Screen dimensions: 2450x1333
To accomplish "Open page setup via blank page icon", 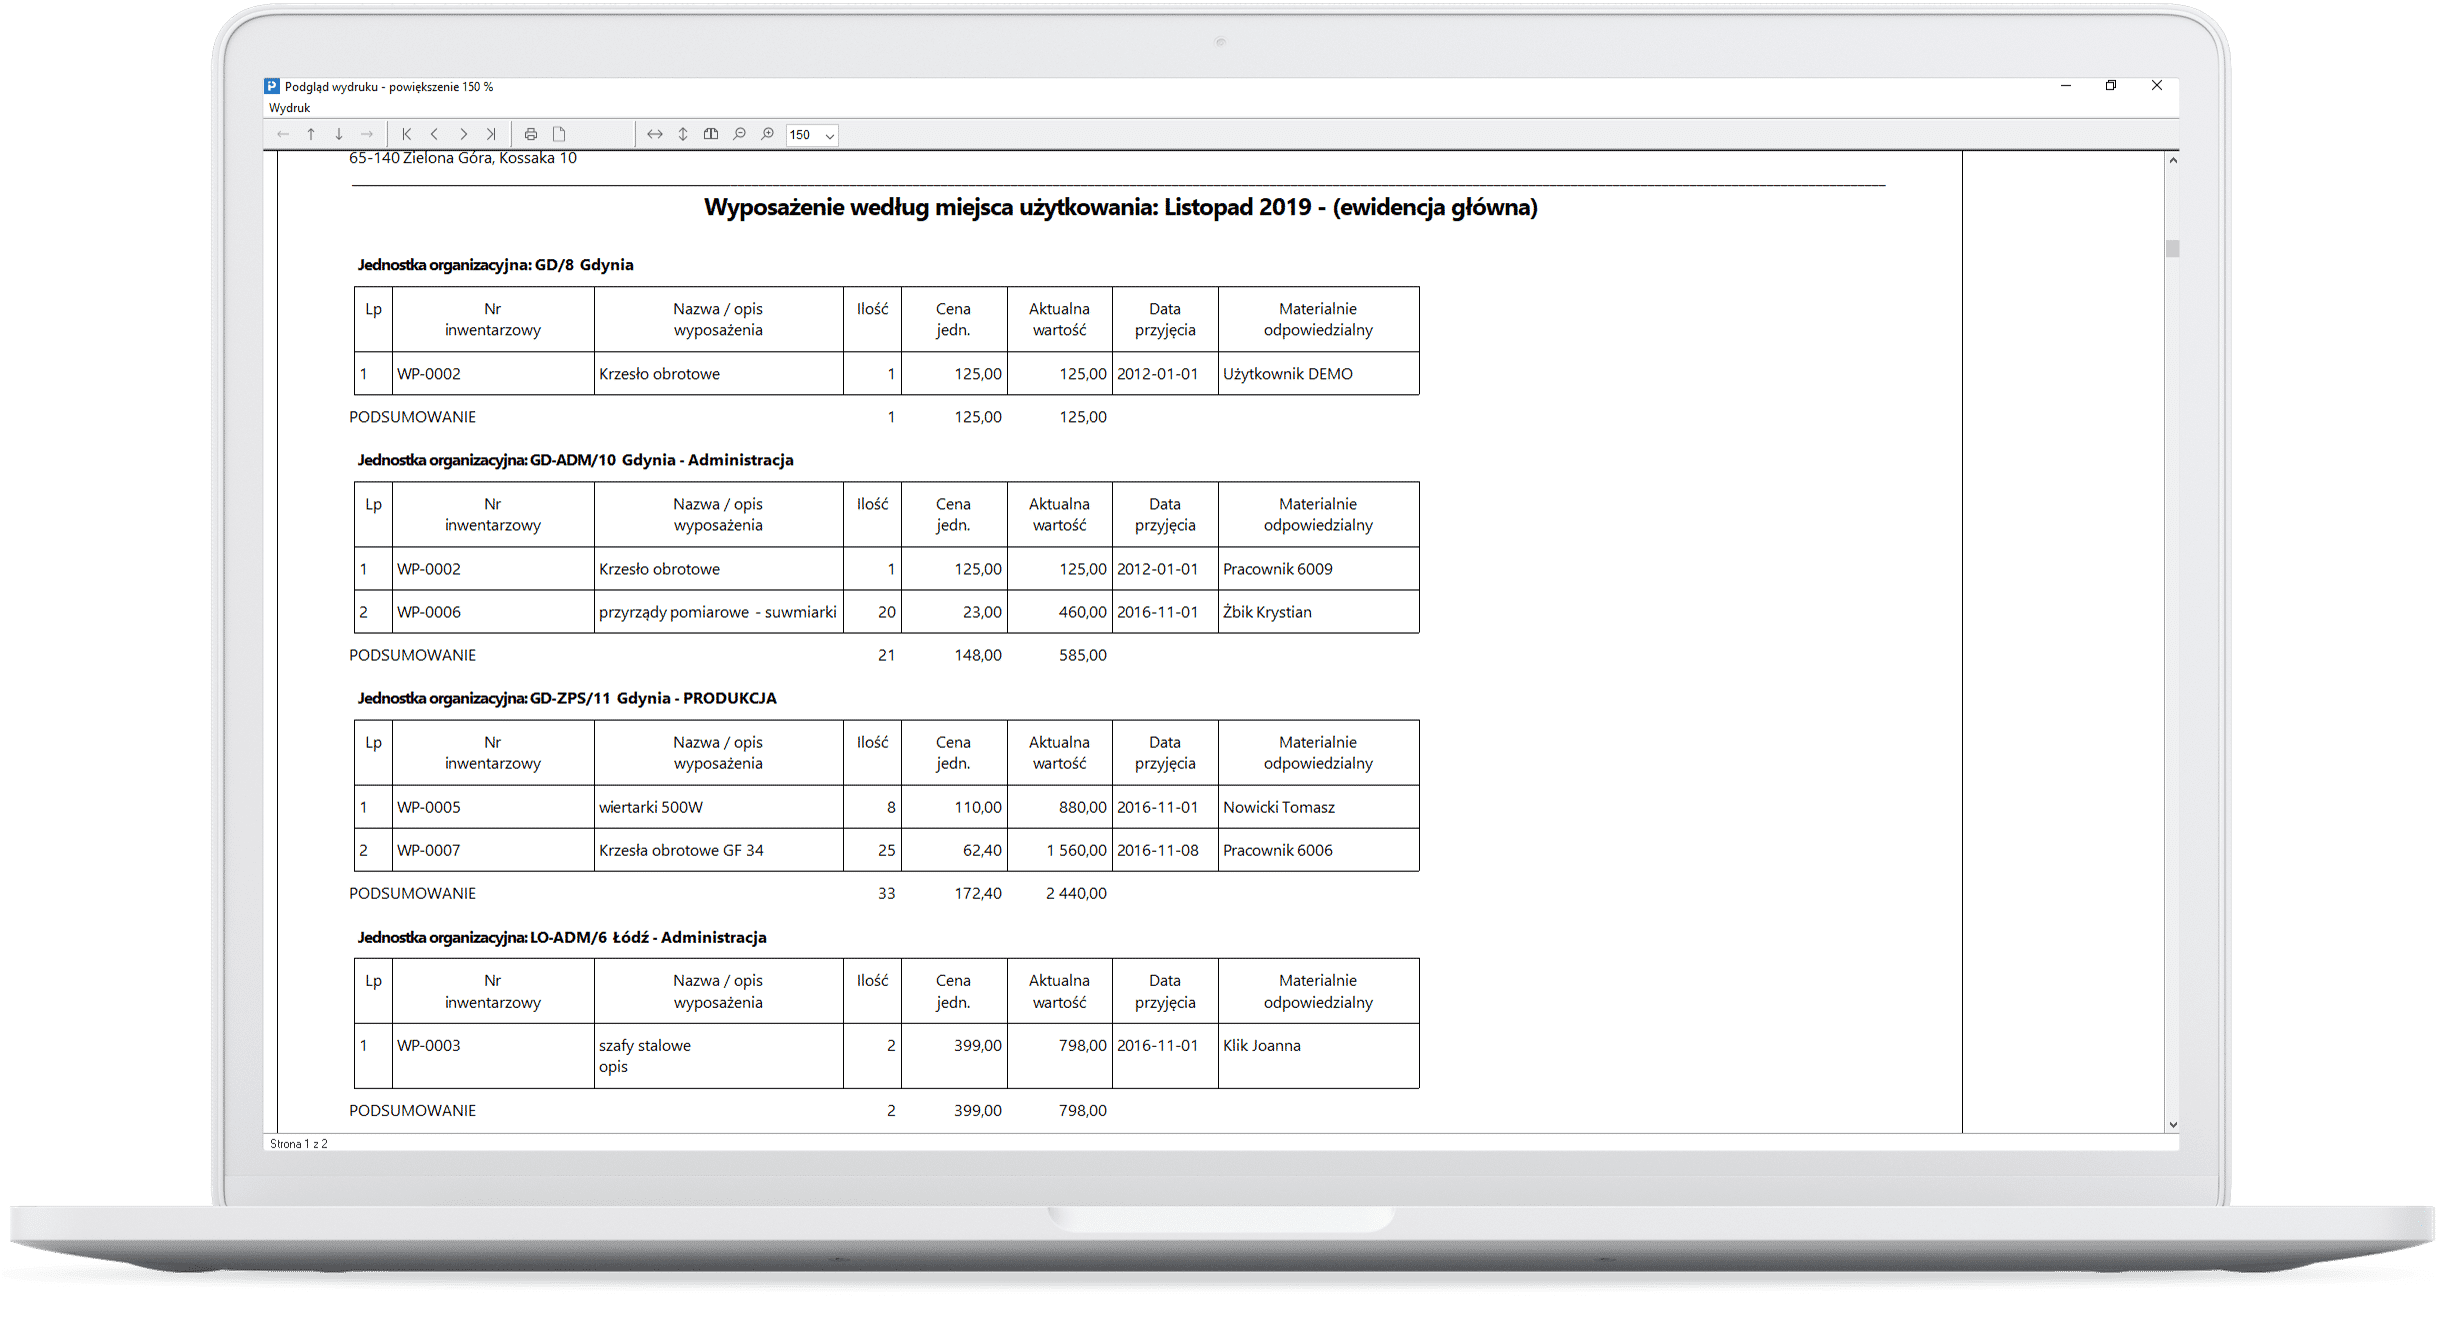I will [x=559, y=134].
